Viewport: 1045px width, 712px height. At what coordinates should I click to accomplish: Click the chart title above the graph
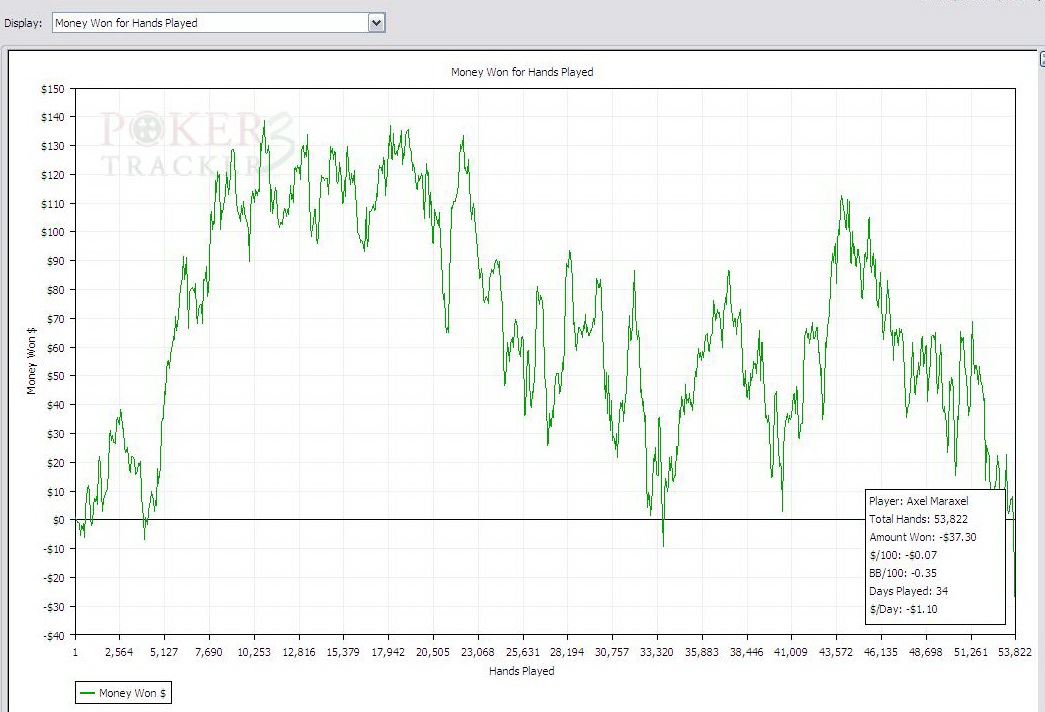click(x=522, y=72)
